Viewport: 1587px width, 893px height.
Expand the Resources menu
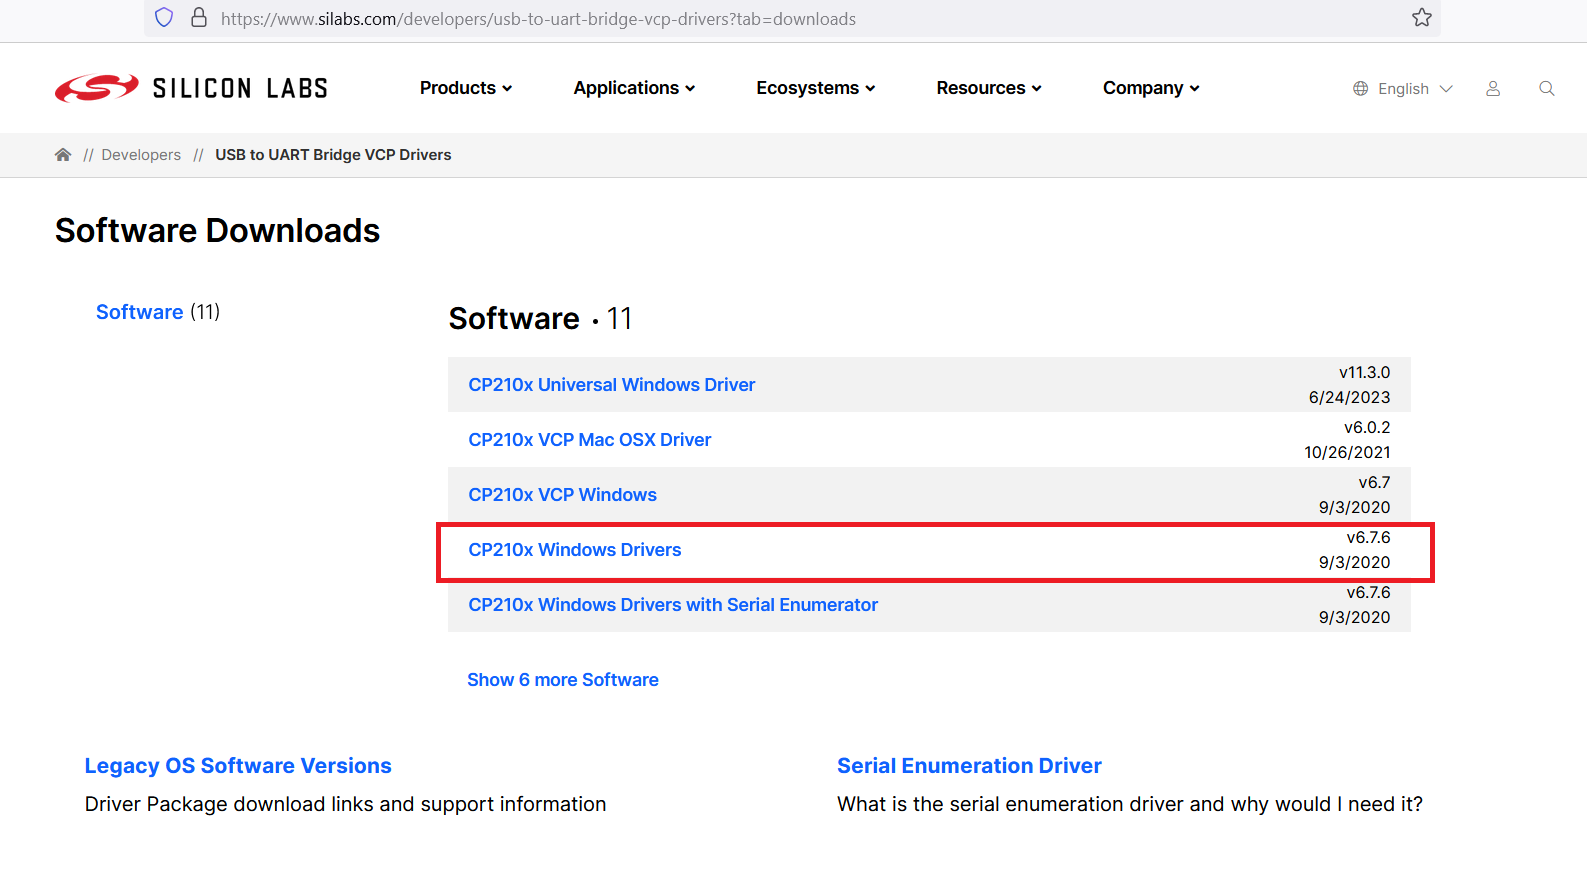pos(989,88)
